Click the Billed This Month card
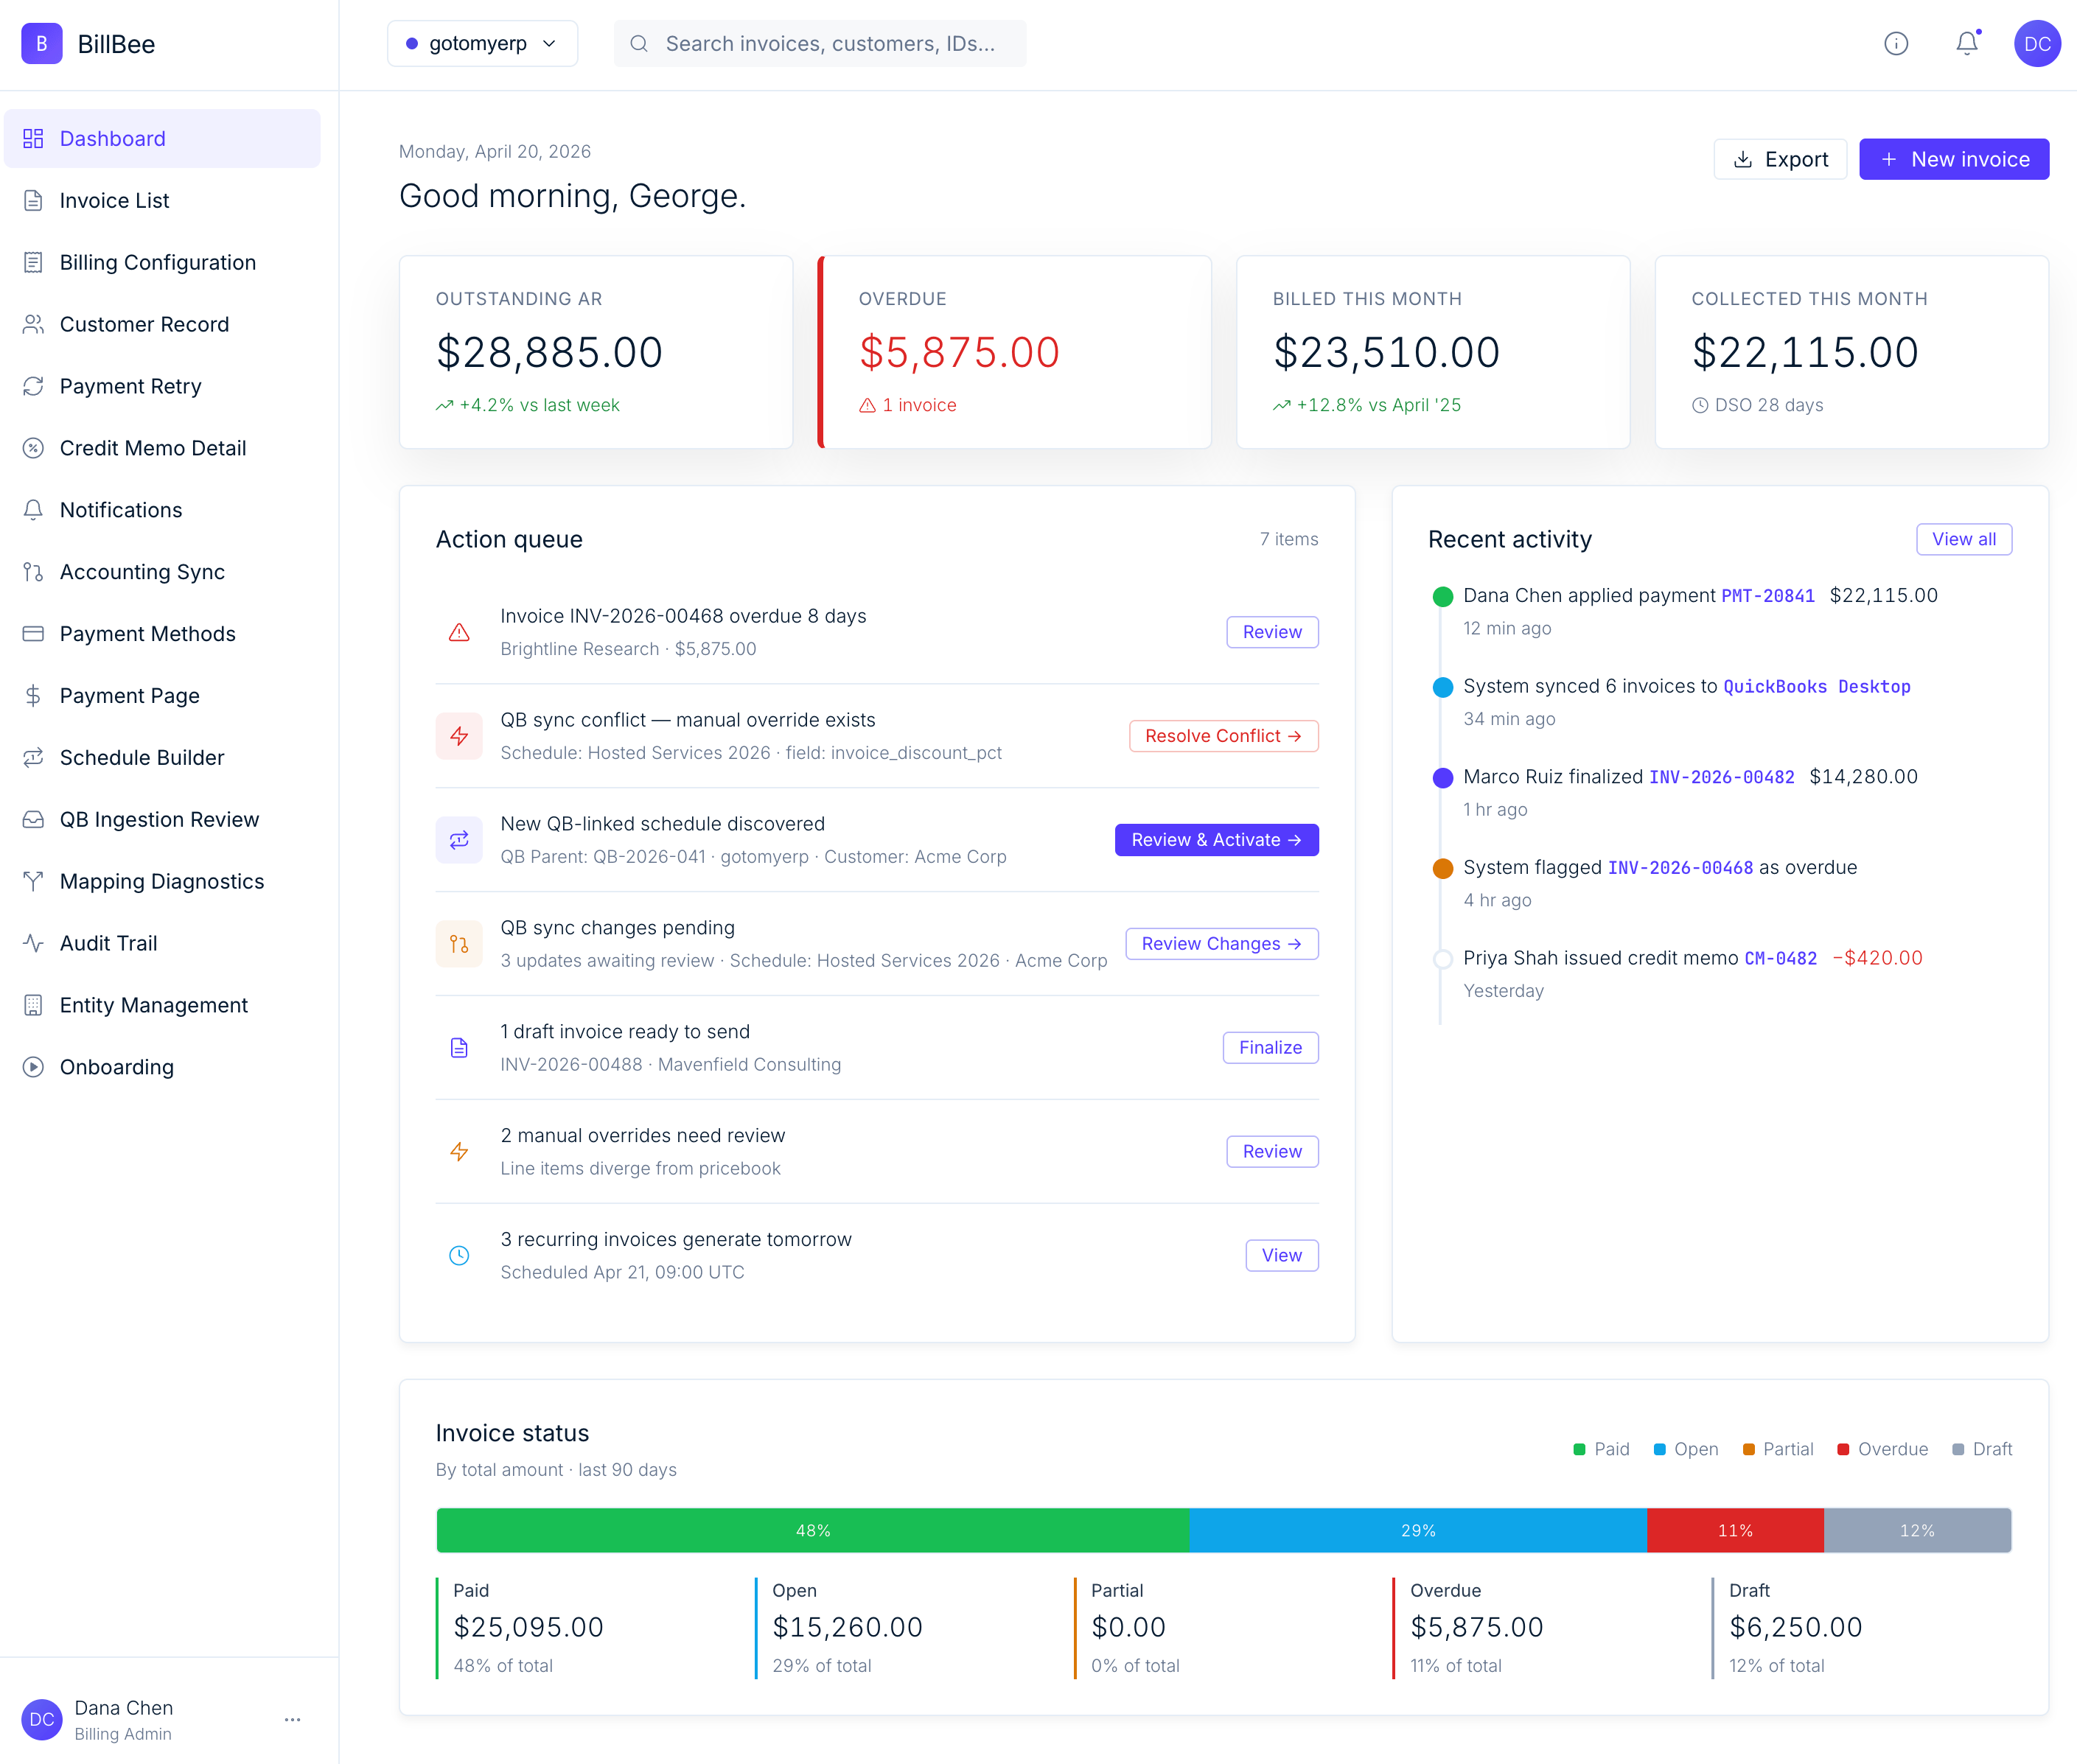The height and width of the screenshot is (1764, 2077). pyautogui.click(x=1433, y=352)
